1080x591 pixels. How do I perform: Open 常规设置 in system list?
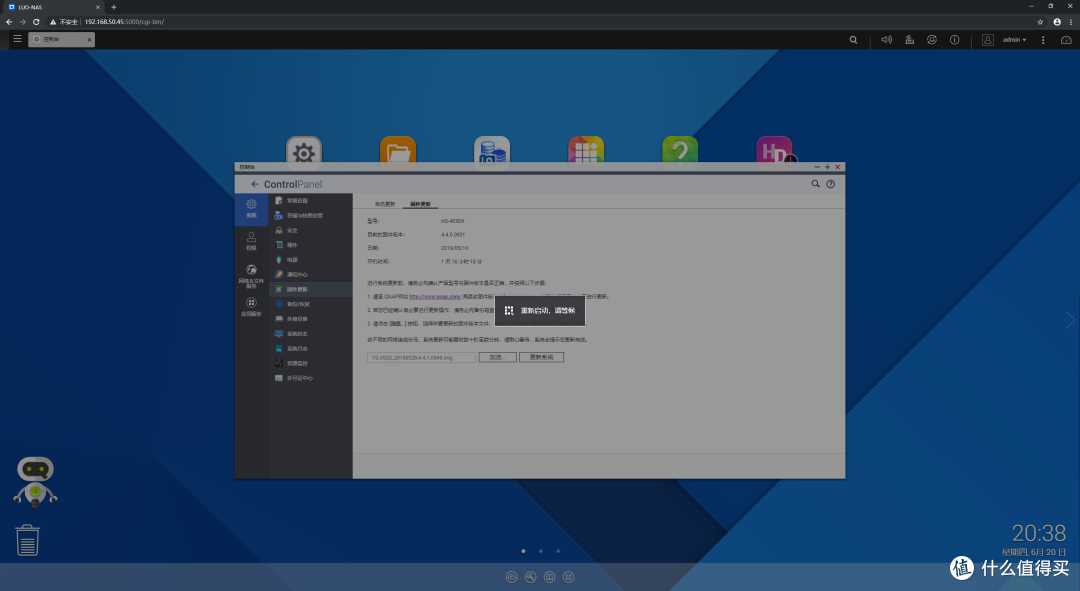pos(311,200)
